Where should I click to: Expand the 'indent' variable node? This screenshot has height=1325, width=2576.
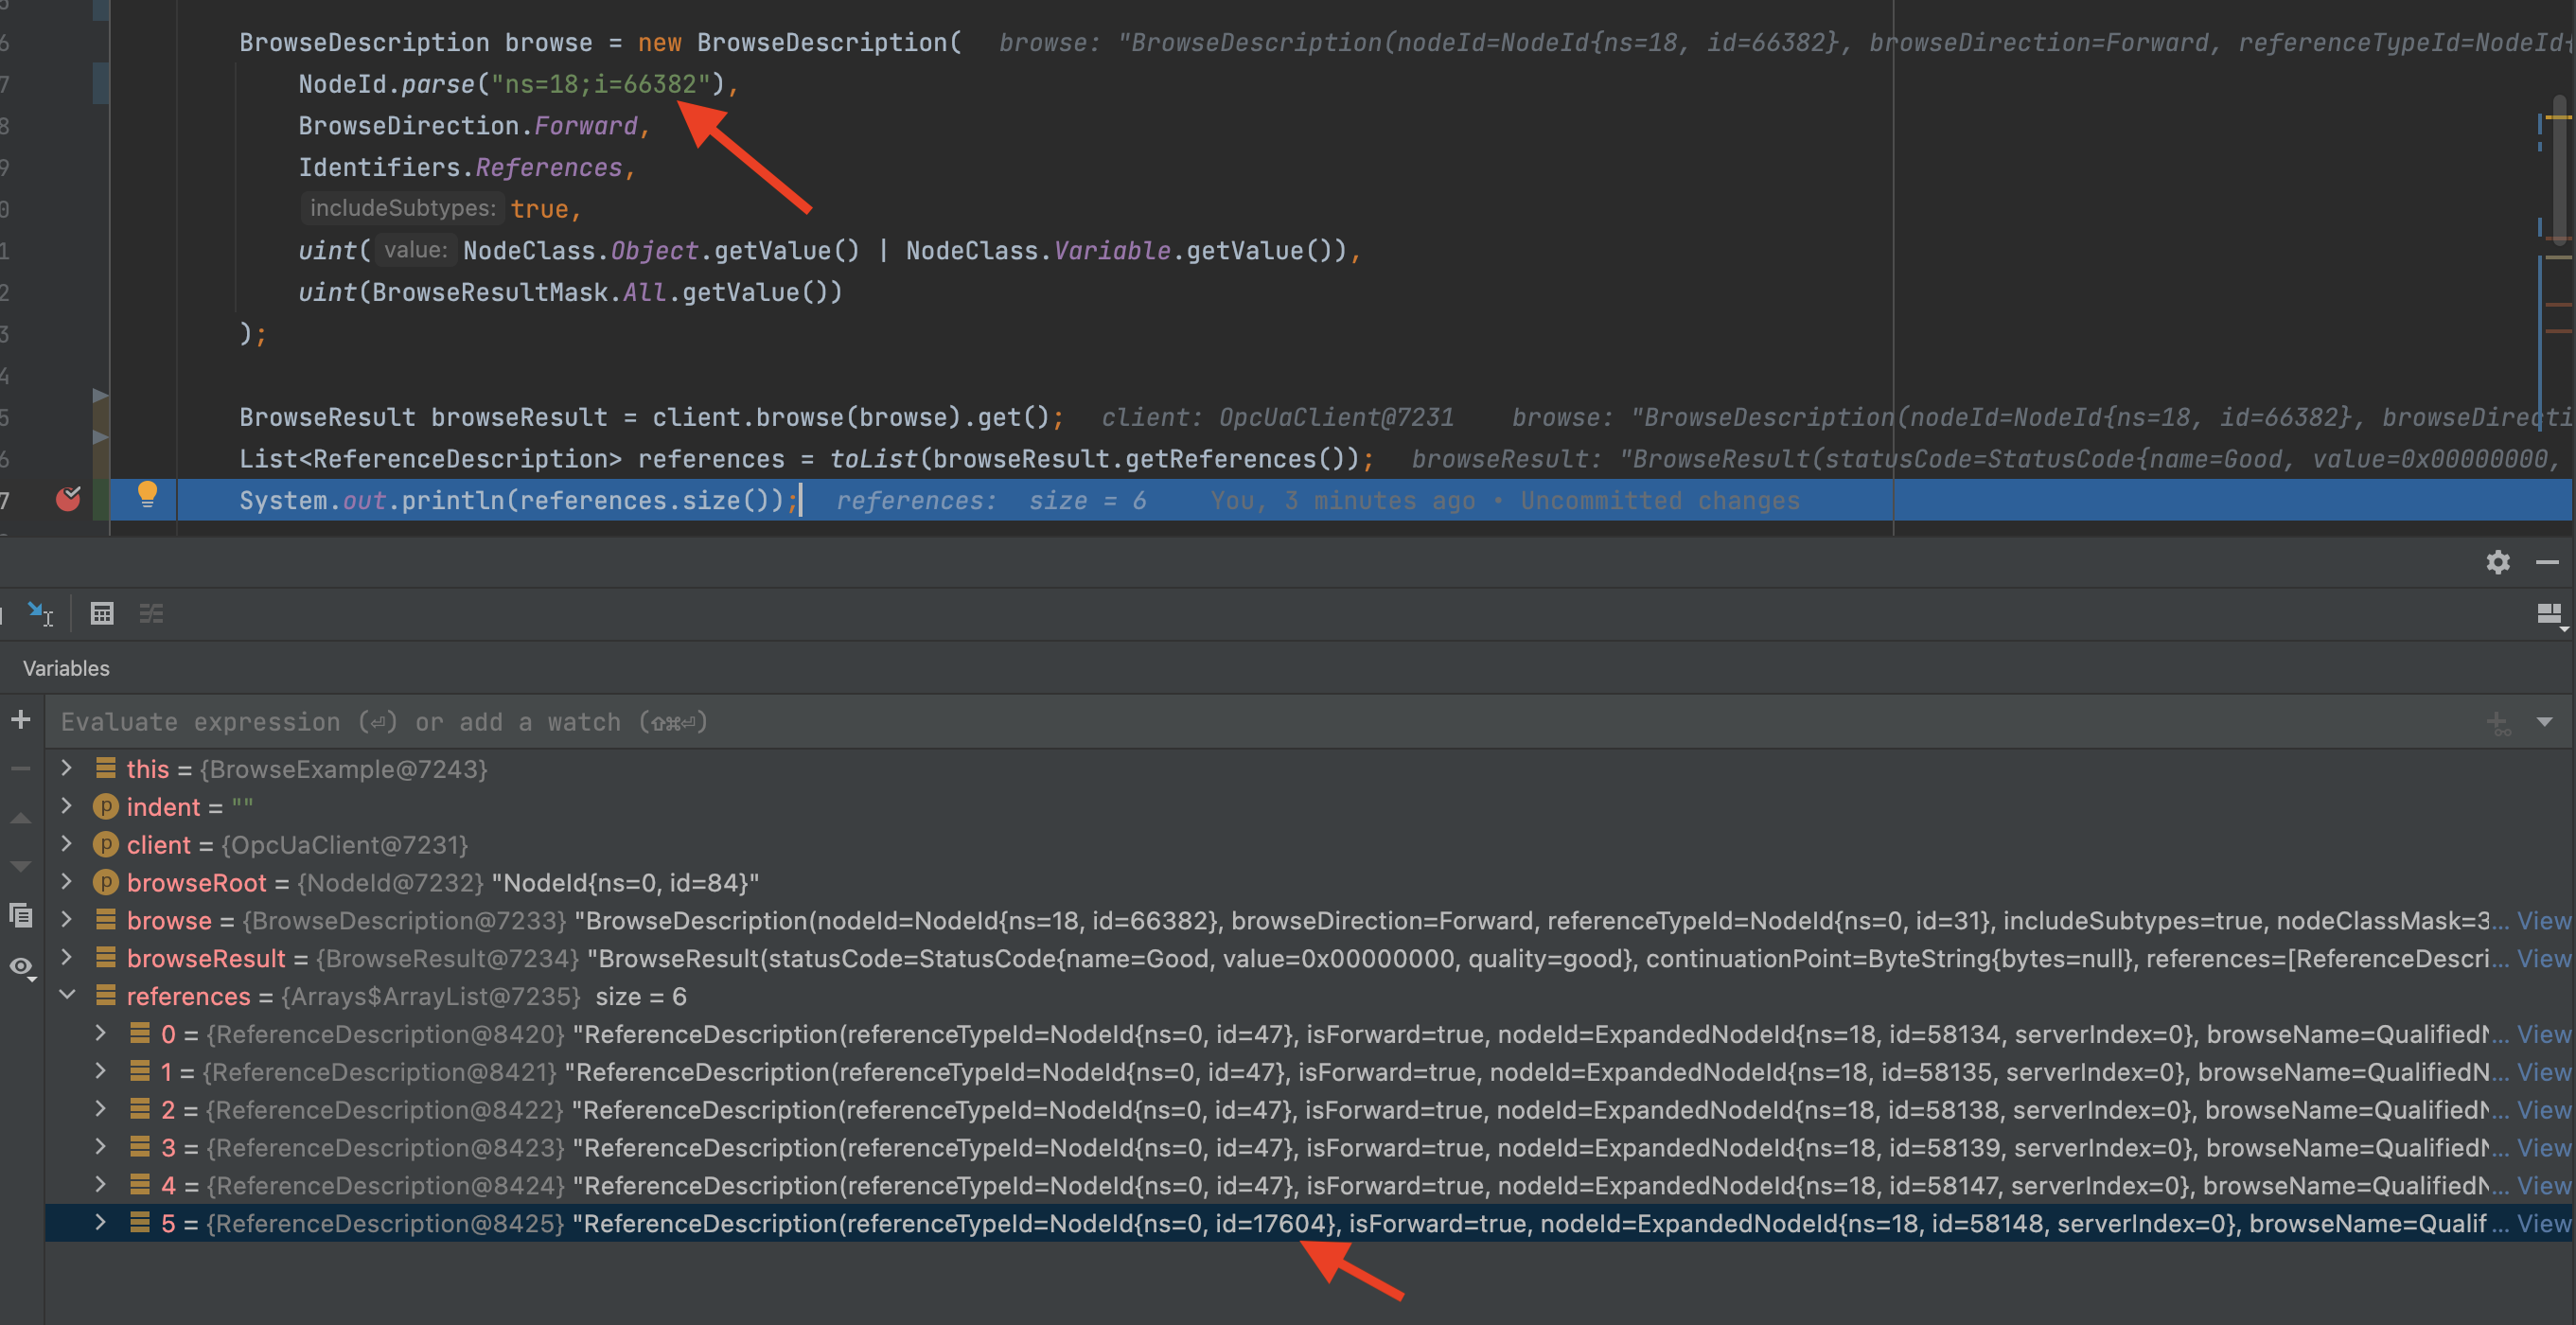(67, 806)
